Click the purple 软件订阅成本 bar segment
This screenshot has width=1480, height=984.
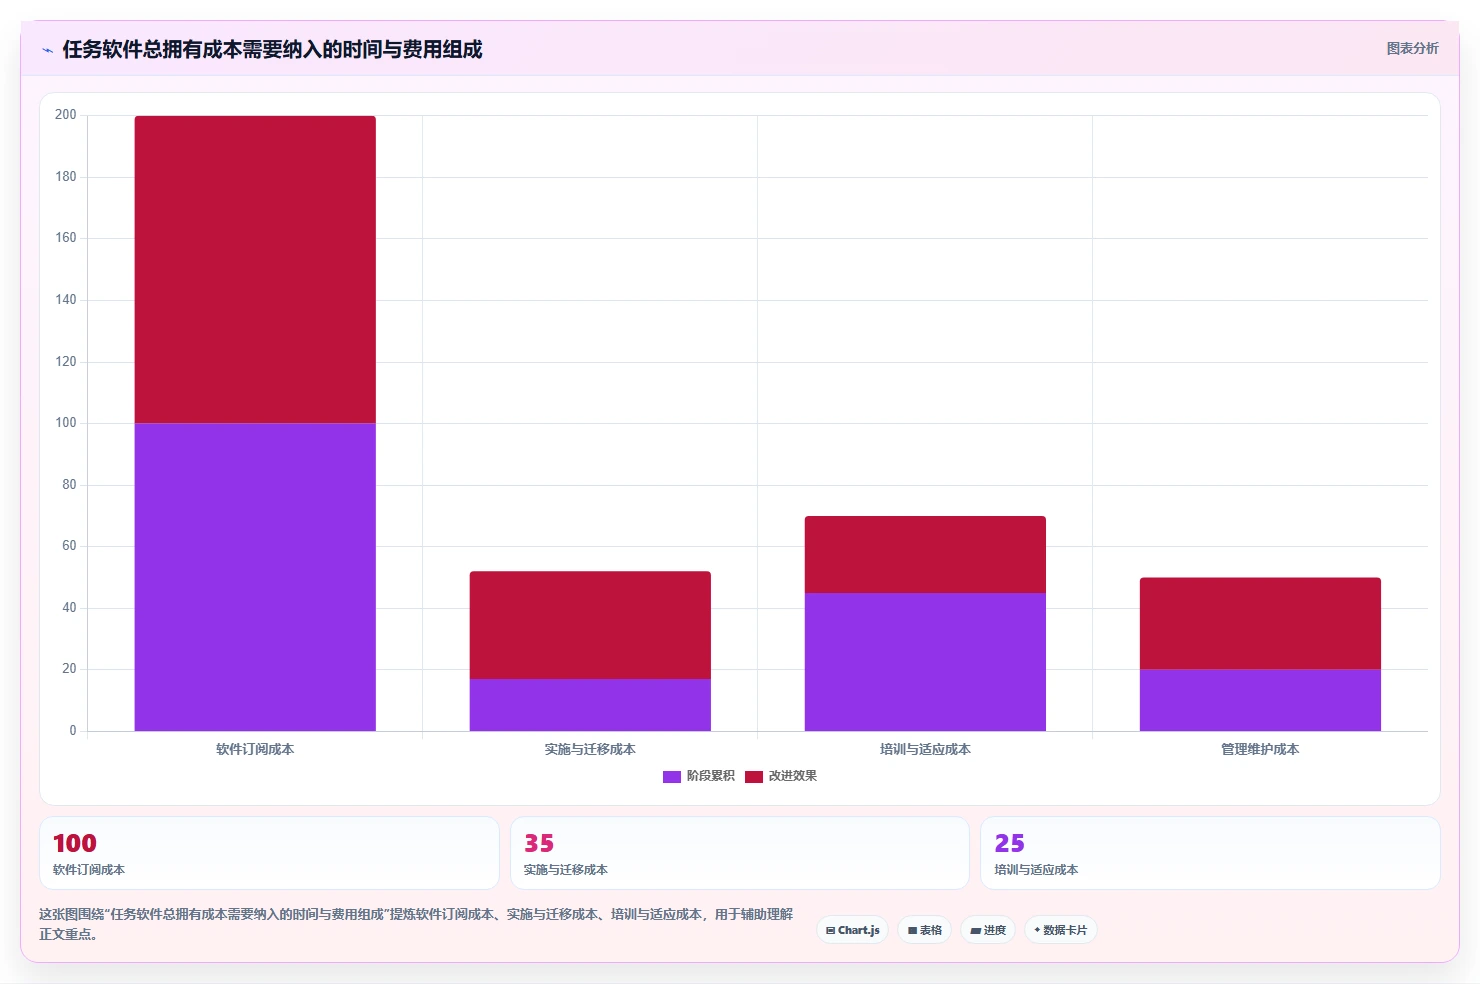coord(255,577)
